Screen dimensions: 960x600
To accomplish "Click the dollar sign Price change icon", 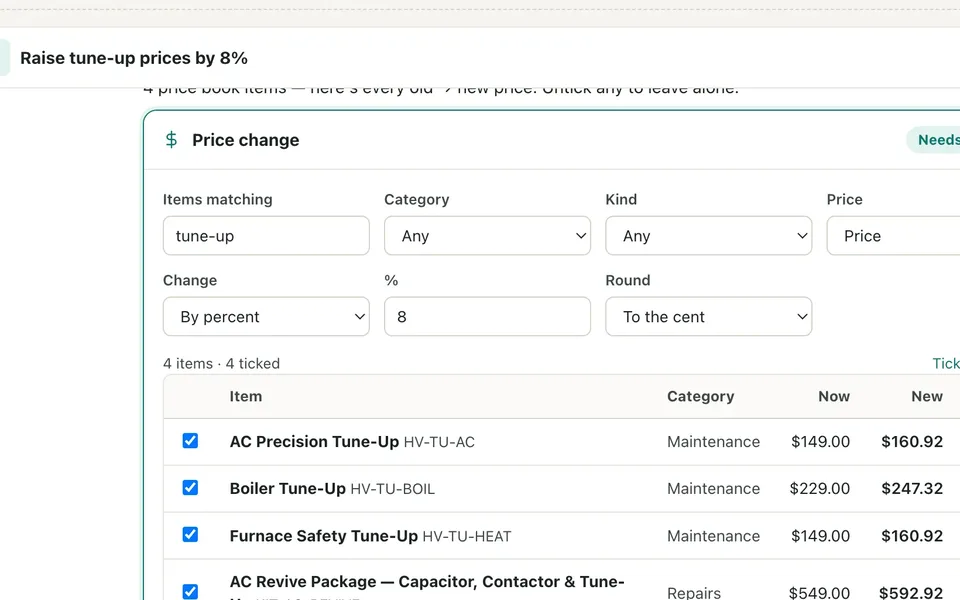I will tap(171, 140).
